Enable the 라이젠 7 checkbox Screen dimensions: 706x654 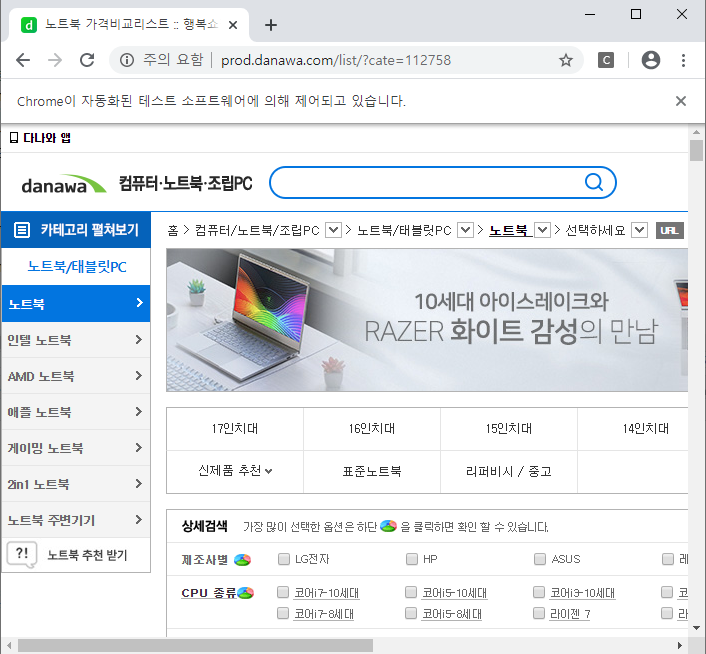point(539,613)
